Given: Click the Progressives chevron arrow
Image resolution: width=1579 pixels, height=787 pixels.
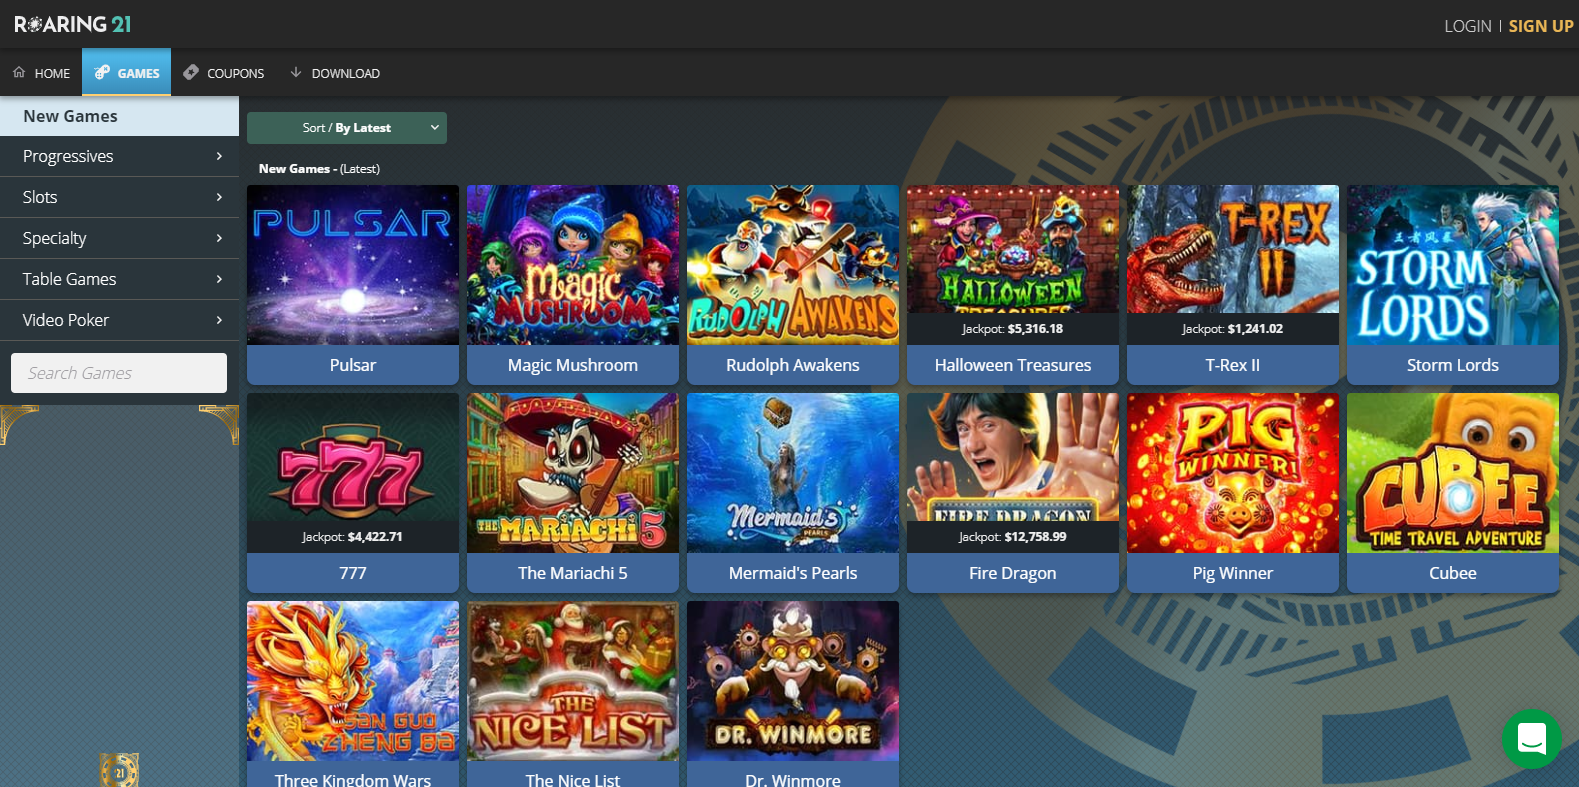Looking at the screenshot, I should [x=219, y=156].
